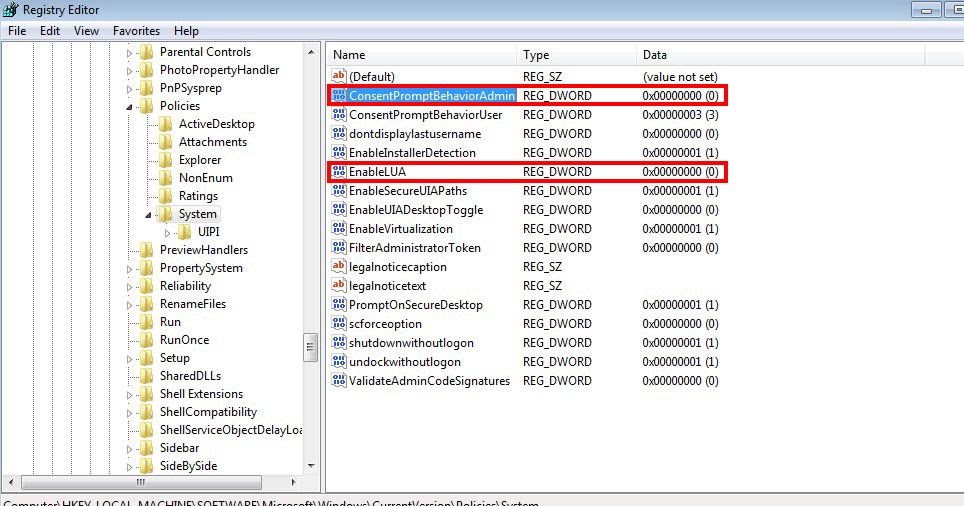Click tree horizontal scrollbar right arrow

294,482
